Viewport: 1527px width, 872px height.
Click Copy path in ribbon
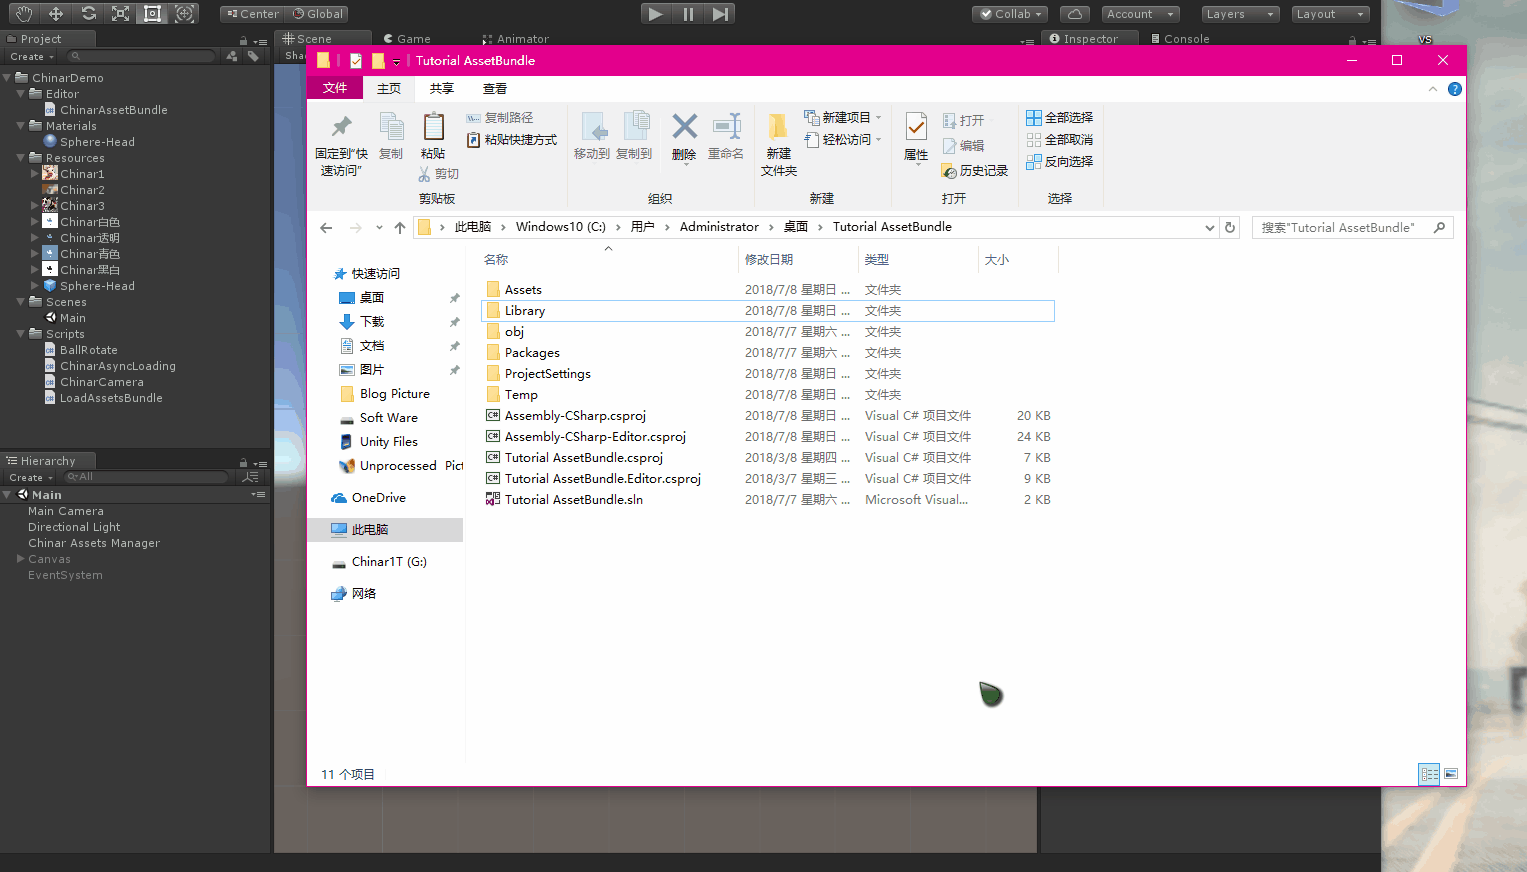click(500, 118)
